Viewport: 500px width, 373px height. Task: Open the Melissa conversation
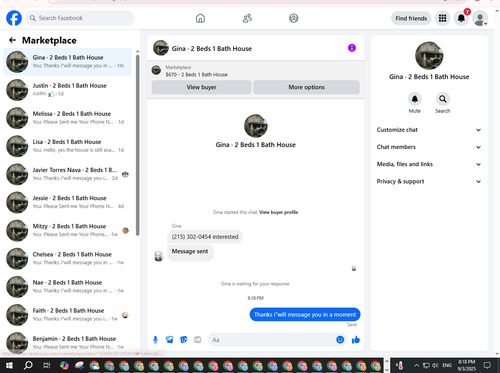point(67,118)
